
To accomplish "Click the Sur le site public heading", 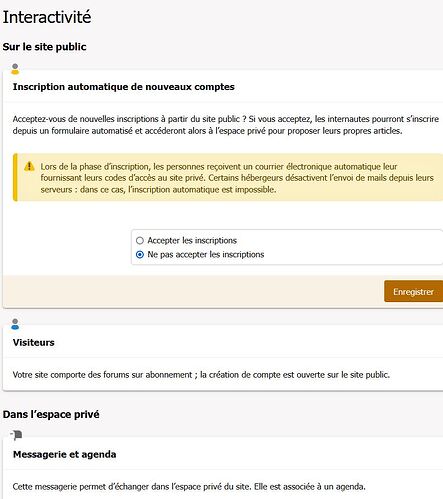I will coord(44,47).
